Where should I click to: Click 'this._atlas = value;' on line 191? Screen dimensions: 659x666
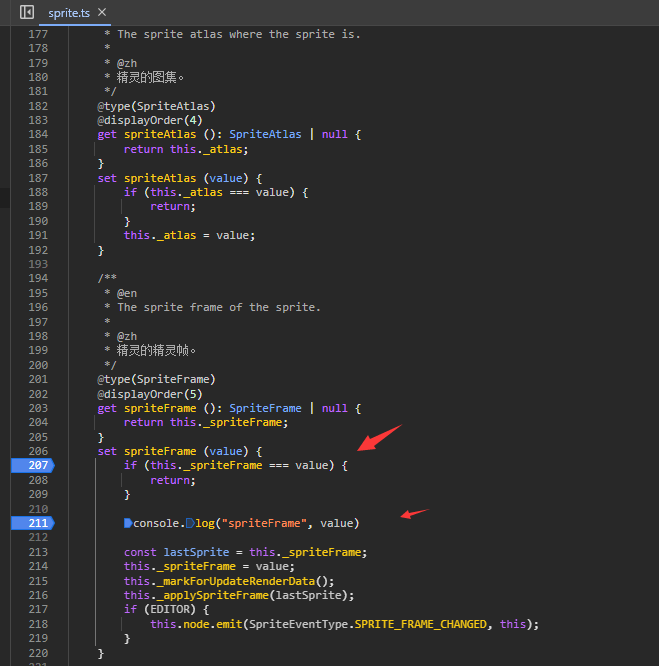189,235
